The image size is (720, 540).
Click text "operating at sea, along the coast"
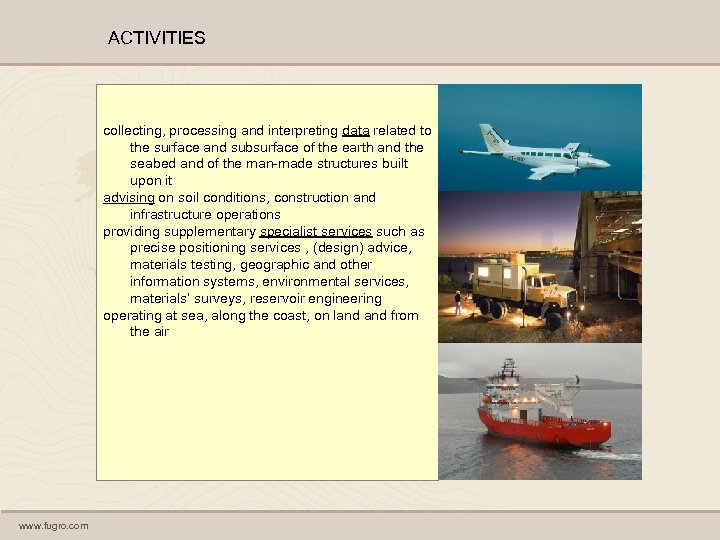[x=205, y=316]
